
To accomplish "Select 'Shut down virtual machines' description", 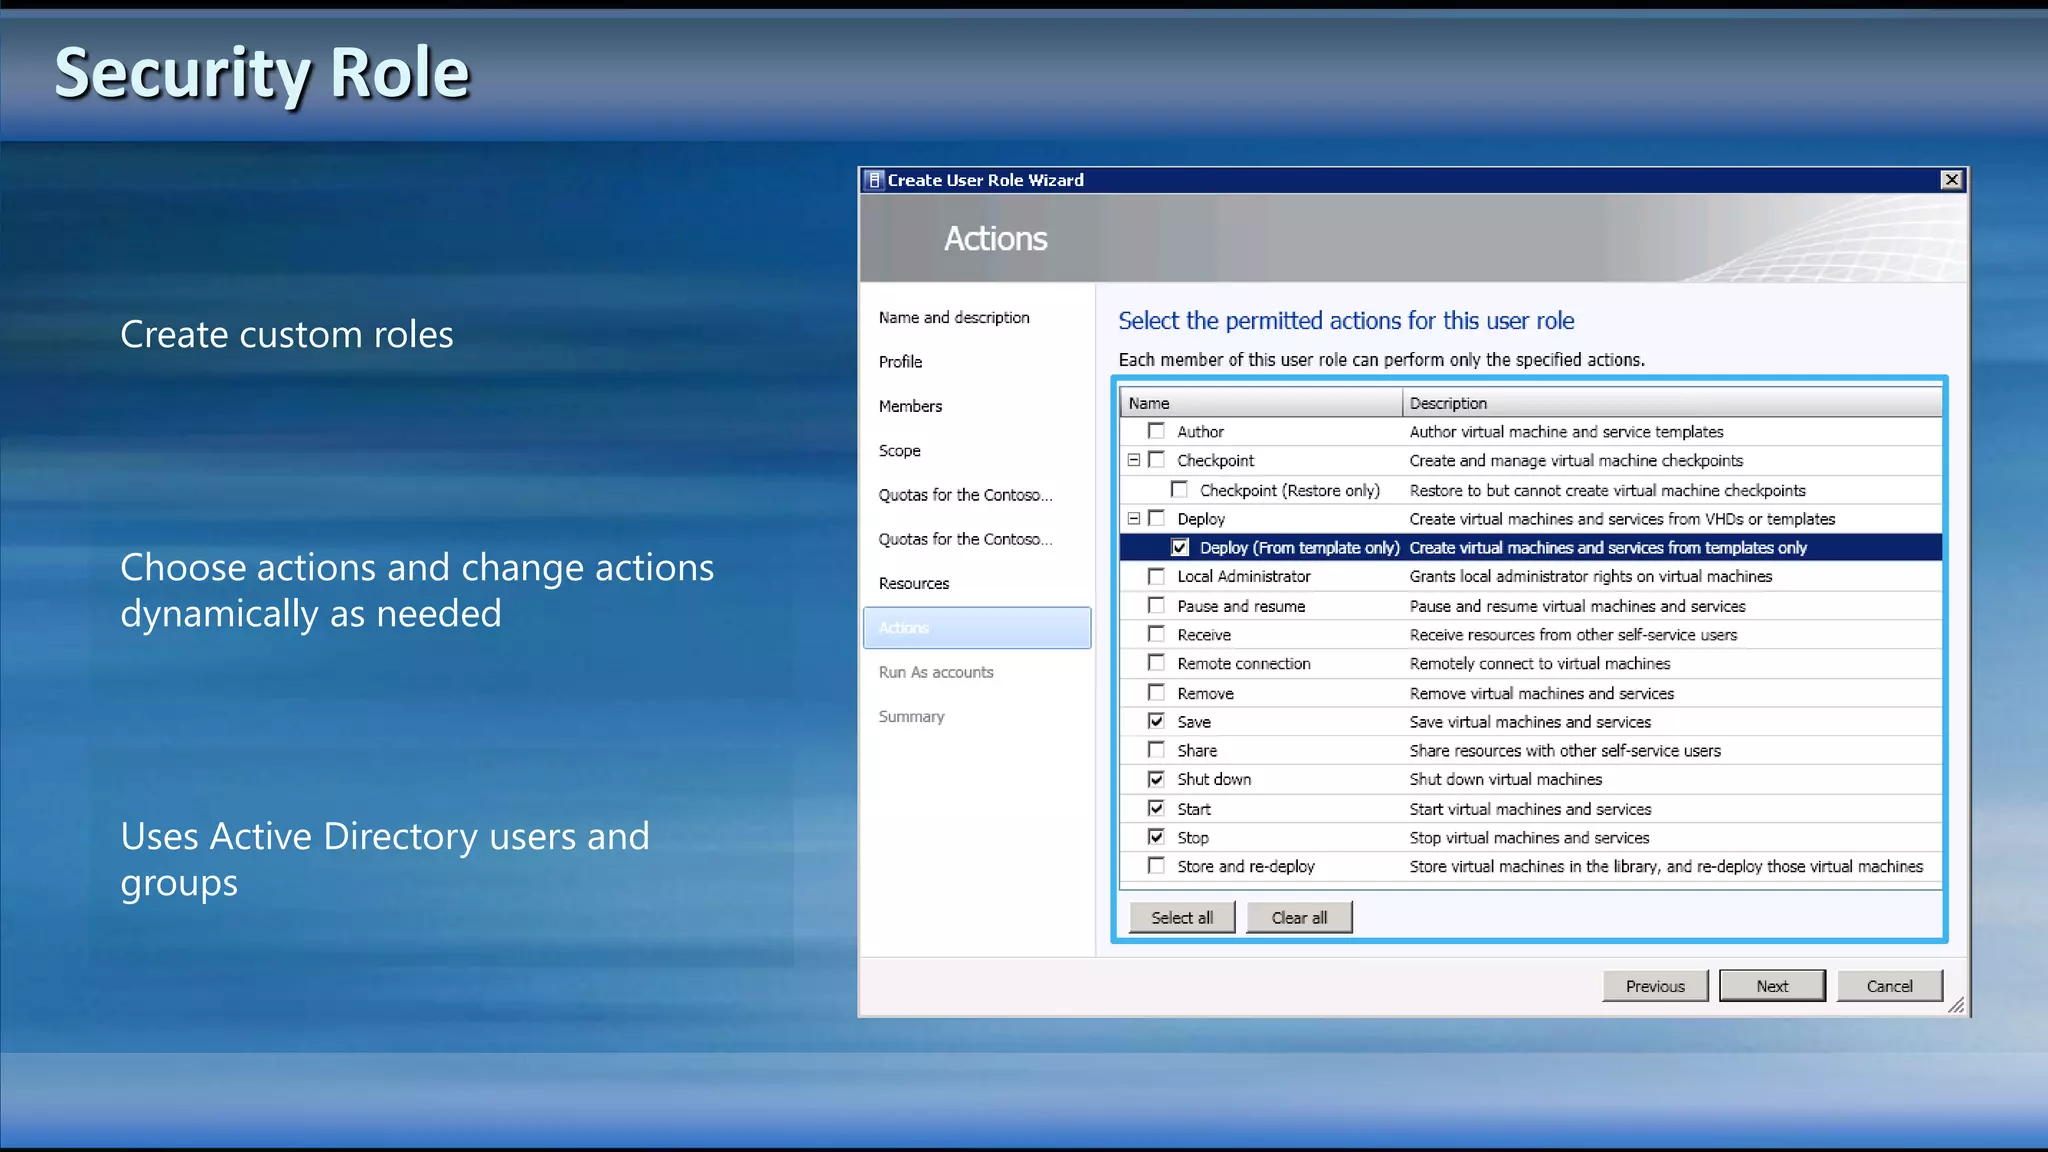I will pos(1505,780).
